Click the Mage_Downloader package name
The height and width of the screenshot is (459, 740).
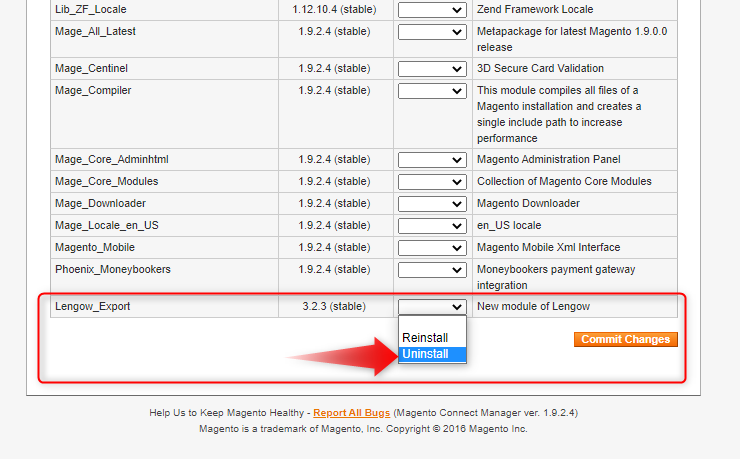[x=100, y=203]
